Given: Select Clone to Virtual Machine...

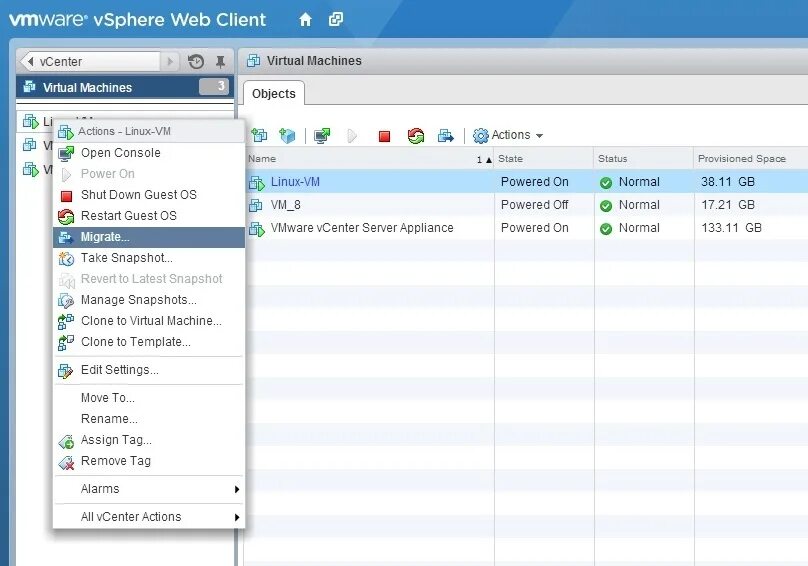Looking at the screenshot, I should (148, 321).
